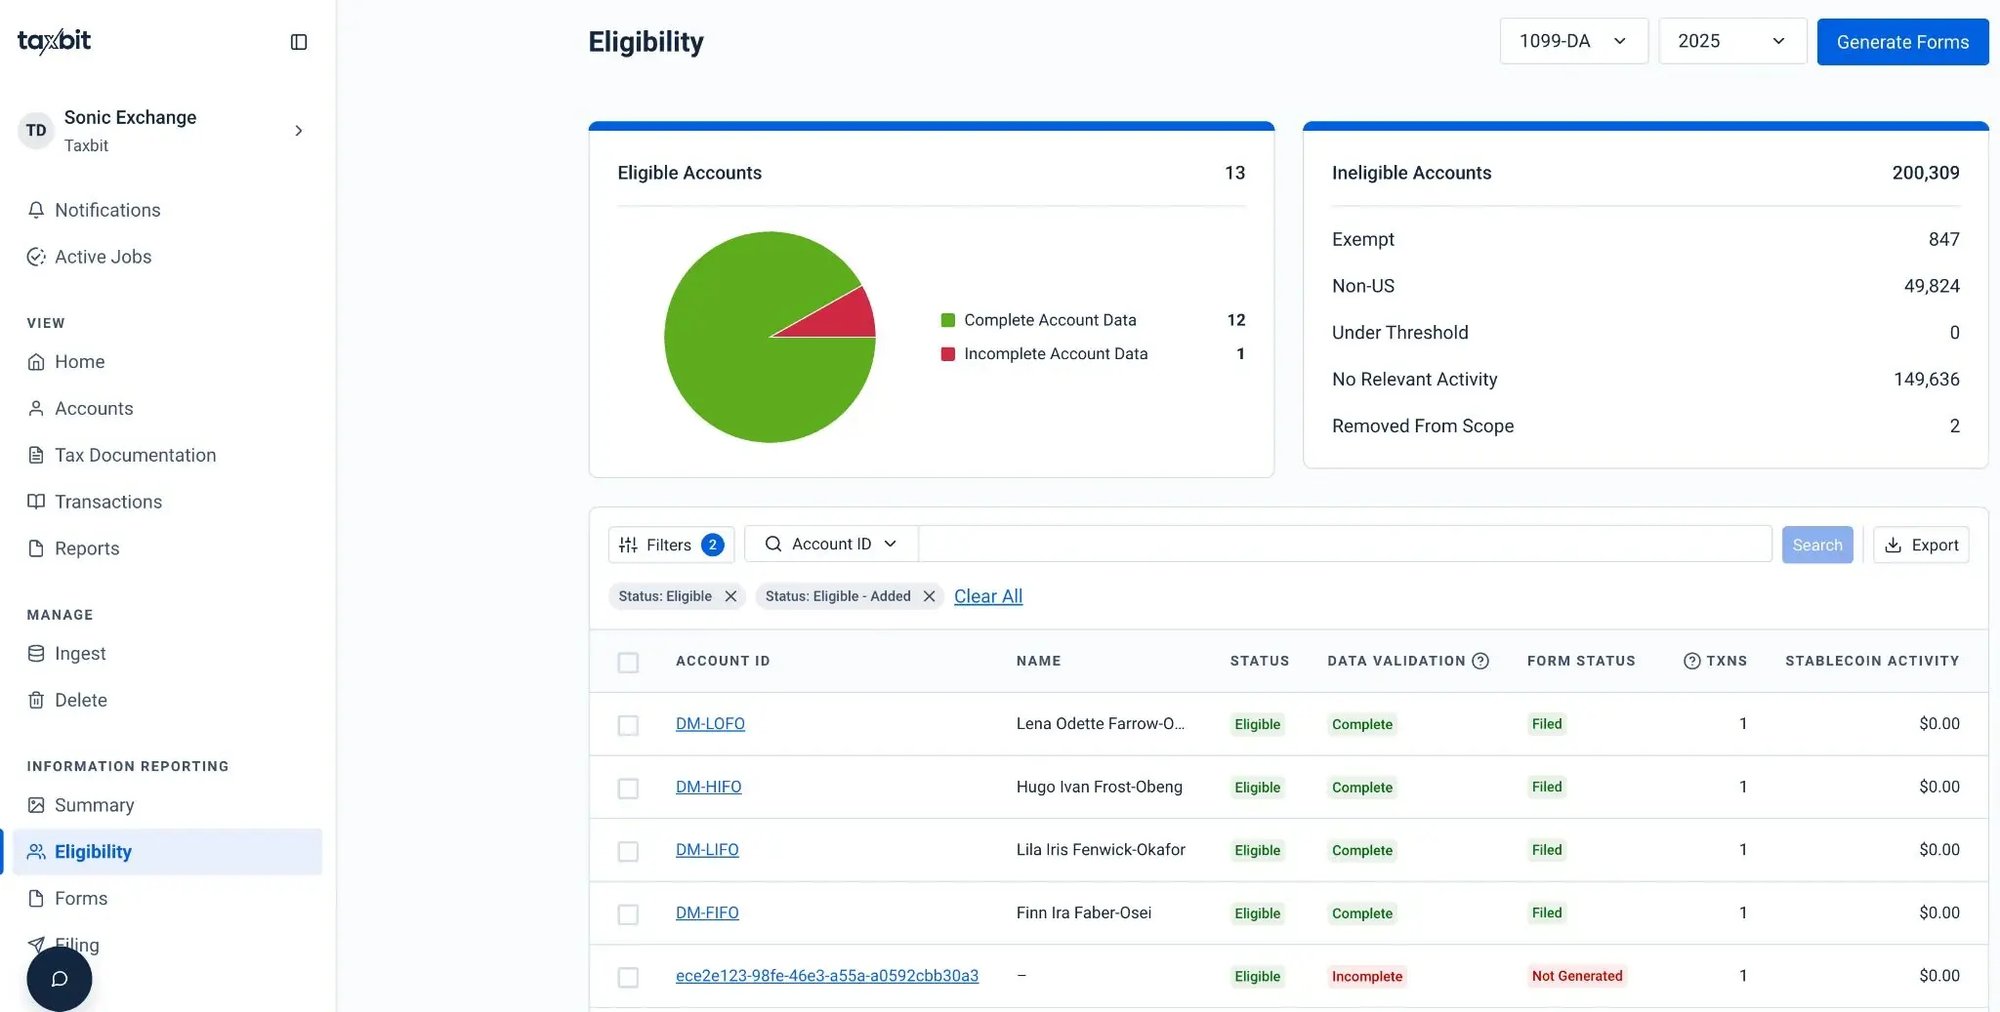Remove the Status: Eligible filter chip

(731, 596)
